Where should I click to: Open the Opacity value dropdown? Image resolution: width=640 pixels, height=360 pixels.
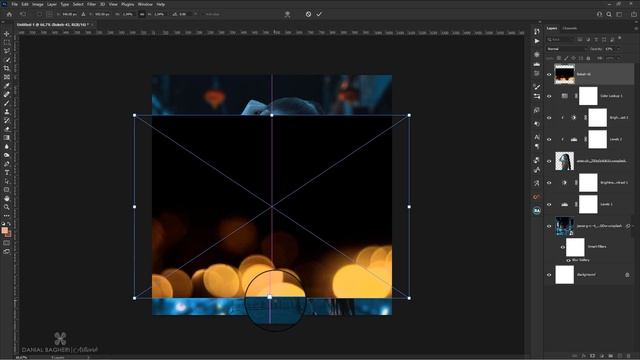click(x=618, y=49)
